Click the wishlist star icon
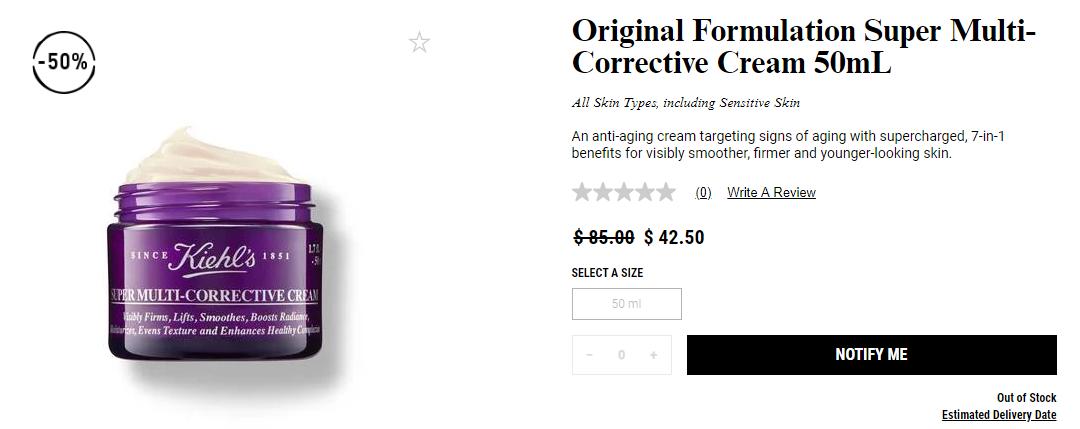Viewport: 1080px width, 429px height. (x=419, y=42)
